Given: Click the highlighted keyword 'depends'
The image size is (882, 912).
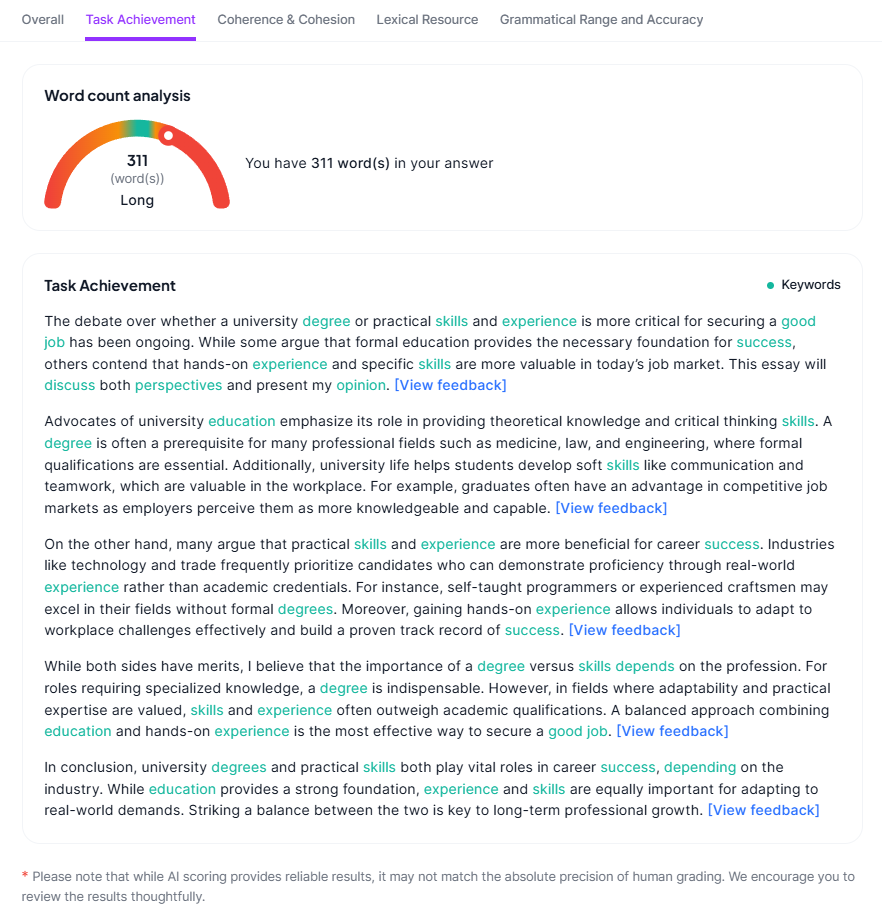Looking at the screenshot, I should pyautogui.click(x=644, y=666).
